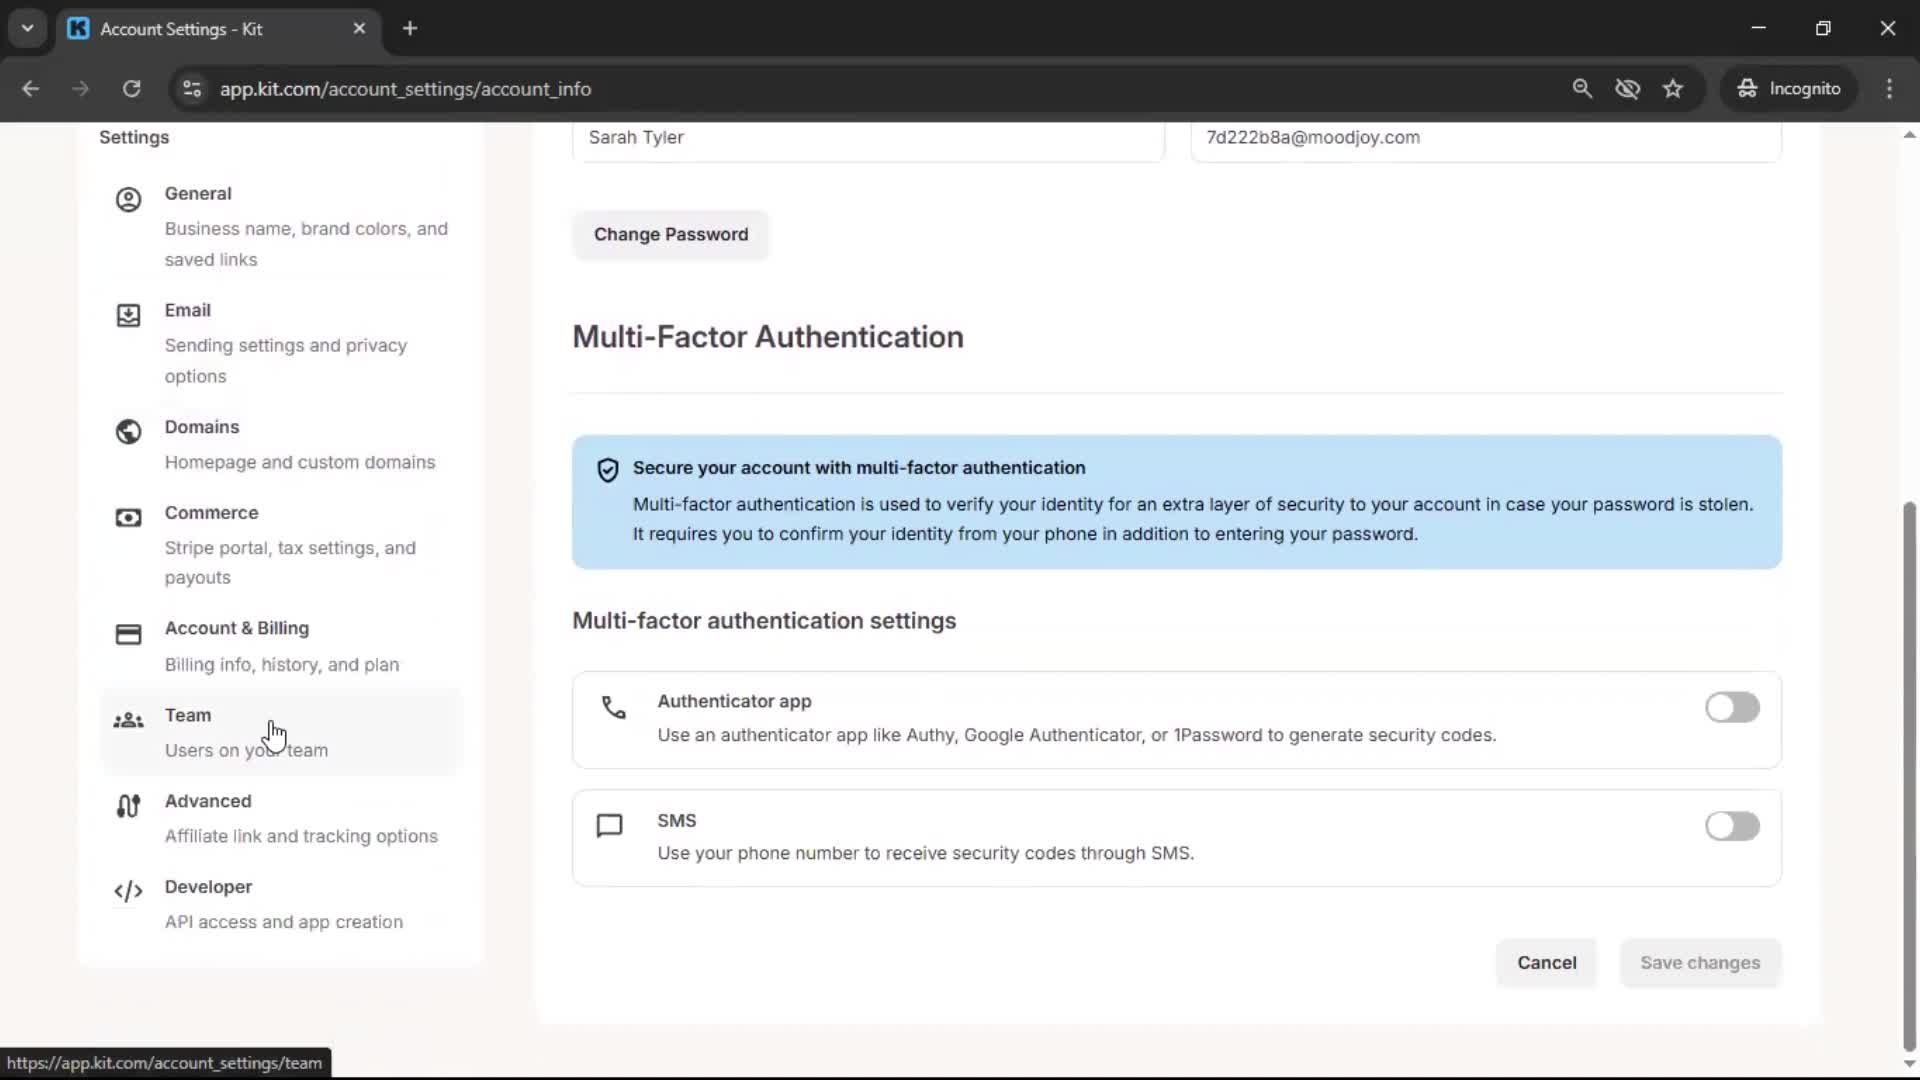Go to Account & Billing settings
Image resolution: width=1920 pixels, height=1080 pixels.
237,629
